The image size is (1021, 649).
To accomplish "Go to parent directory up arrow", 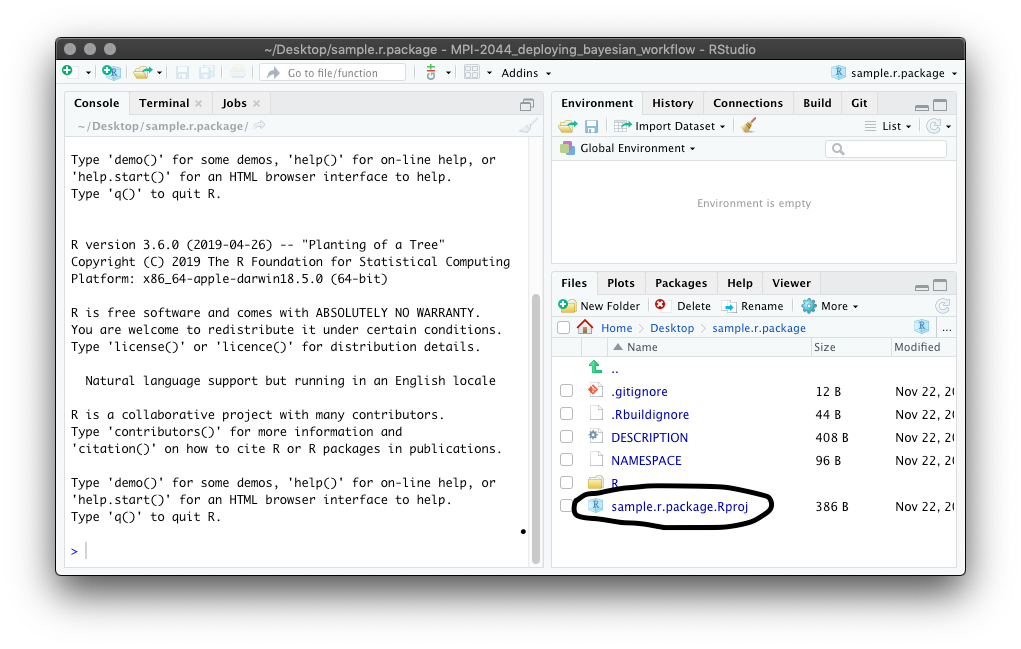I will [596, 368].
